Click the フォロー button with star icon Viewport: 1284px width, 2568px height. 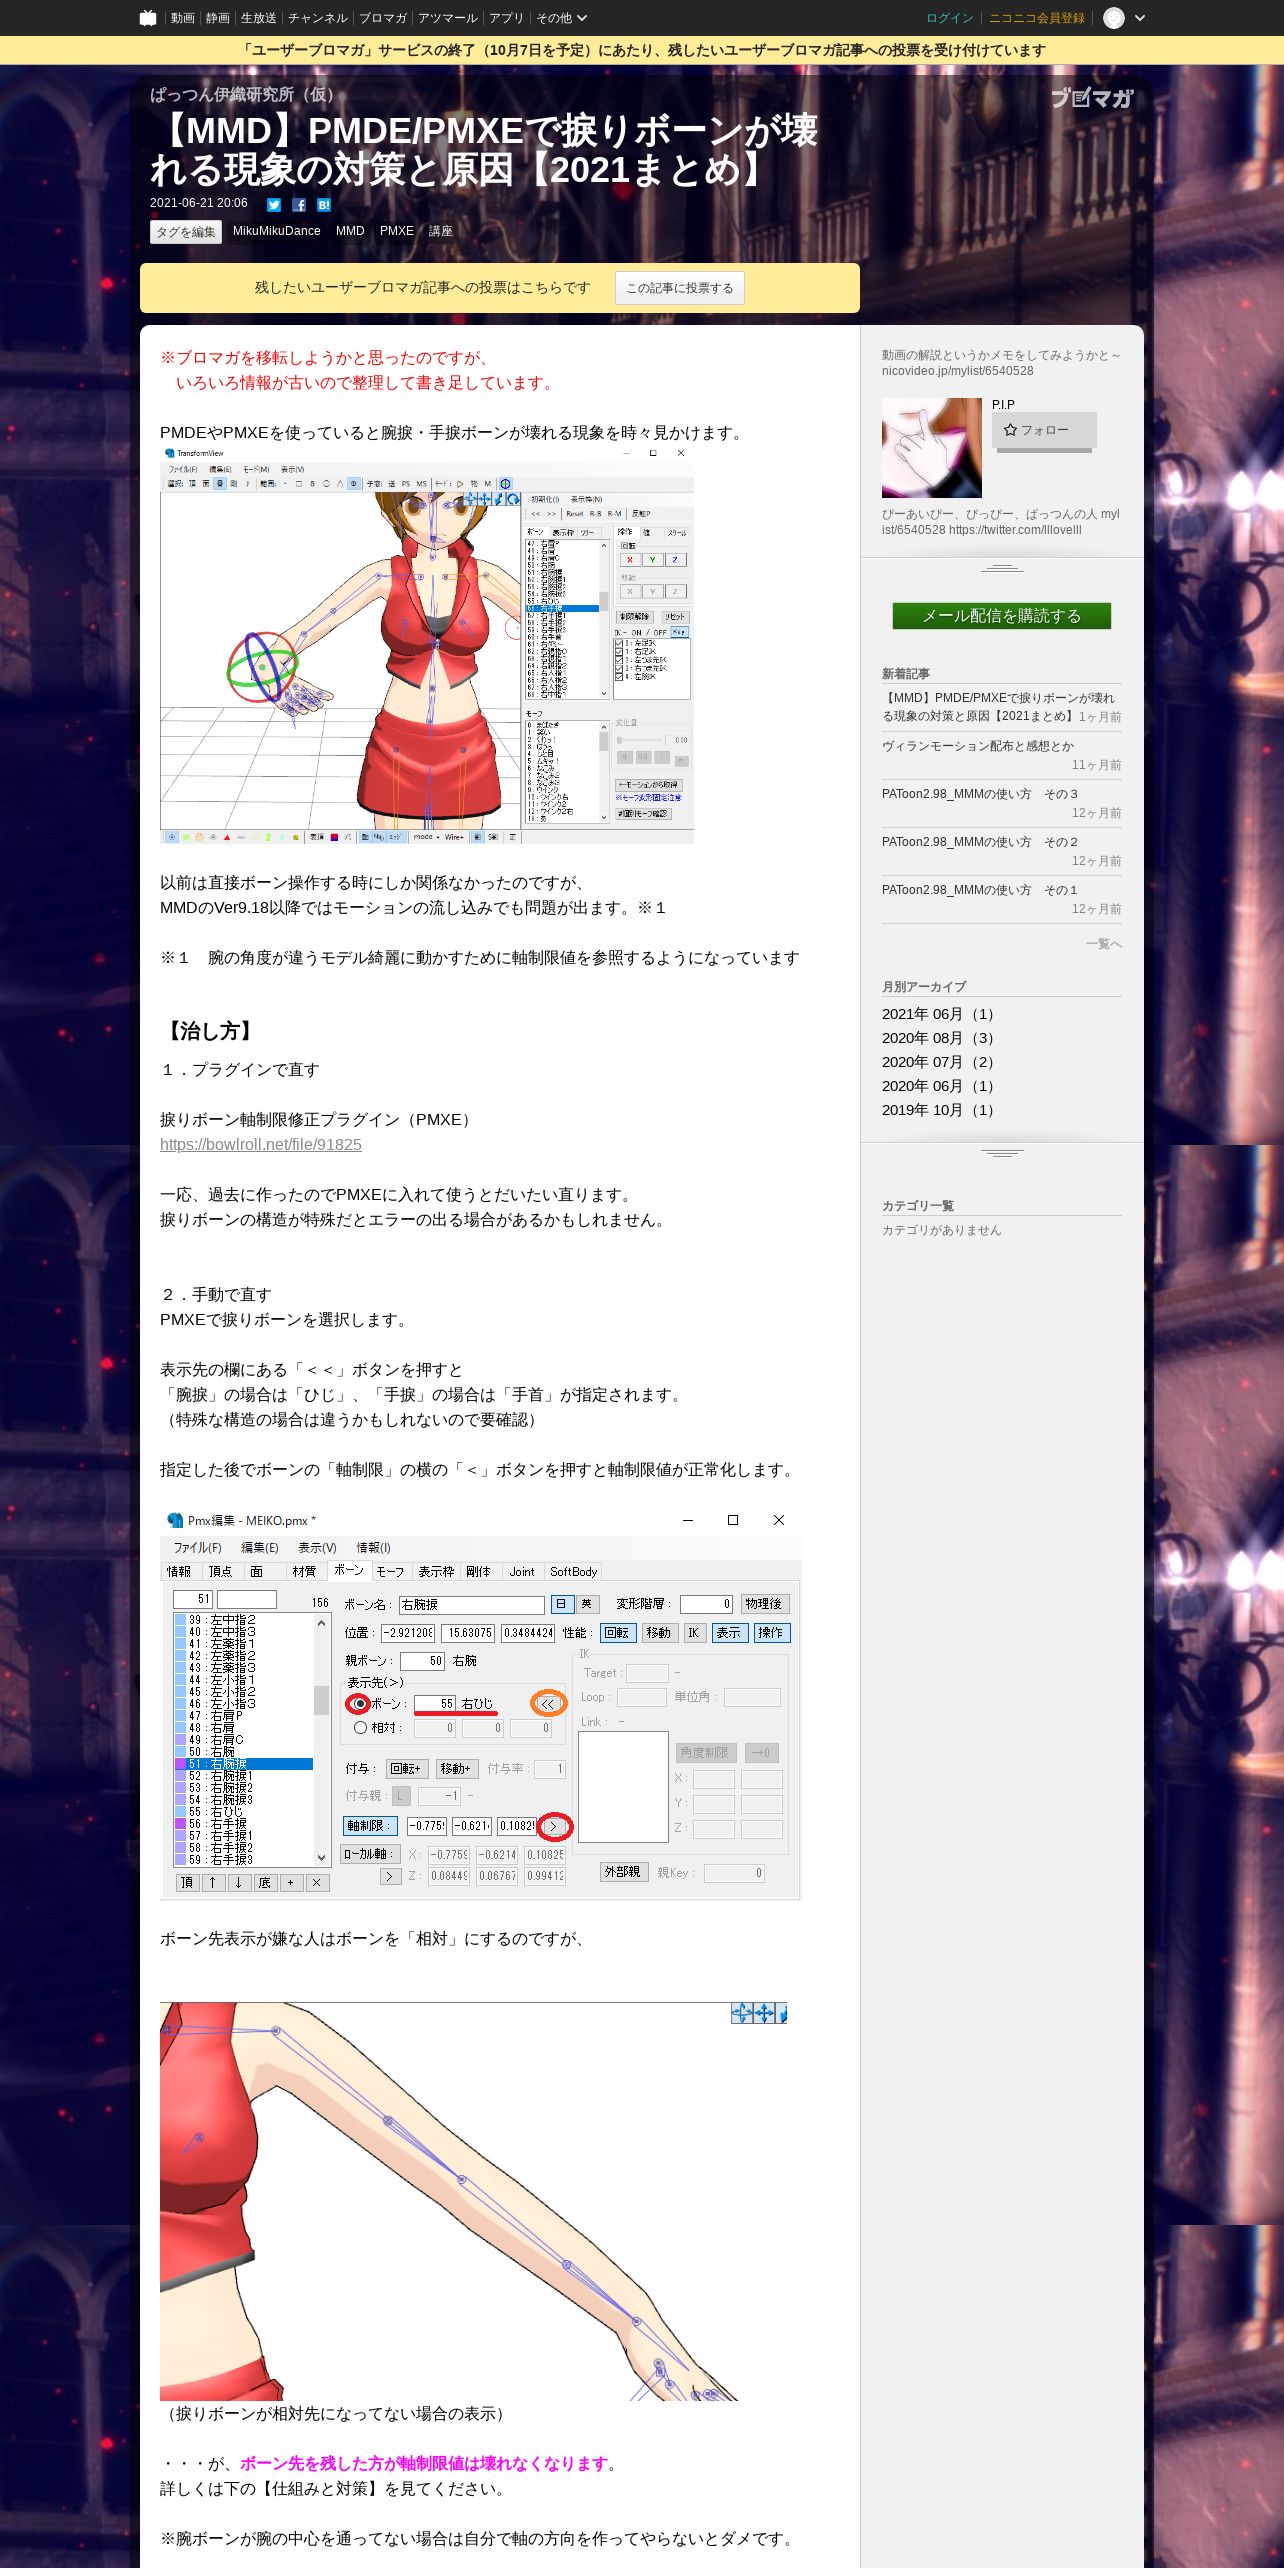1044,430
